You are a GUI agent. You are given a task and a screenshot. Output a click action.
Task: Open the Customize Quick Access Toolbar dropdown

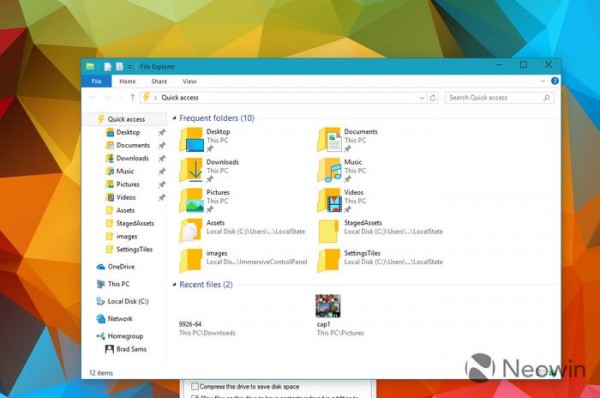pos(130,67)
